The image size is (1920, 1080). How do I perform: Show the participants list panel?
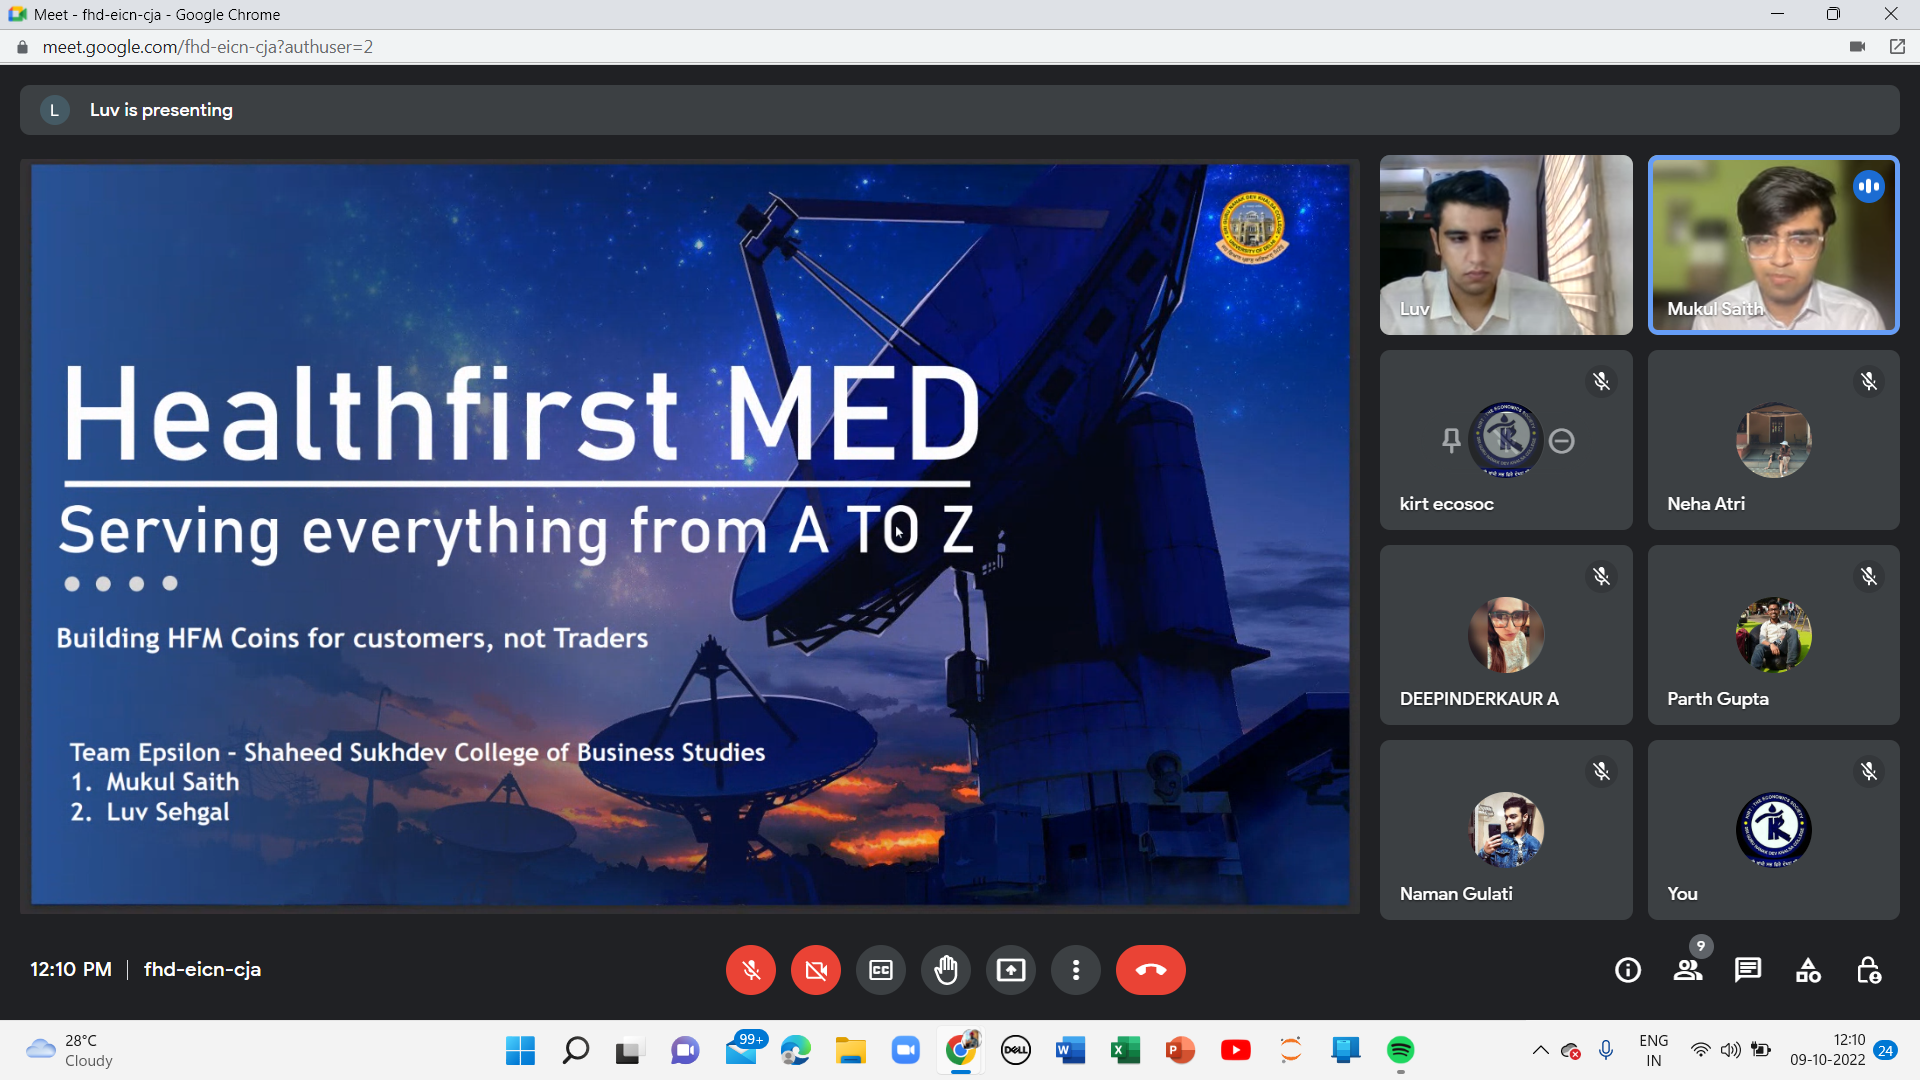point(1688,970)
